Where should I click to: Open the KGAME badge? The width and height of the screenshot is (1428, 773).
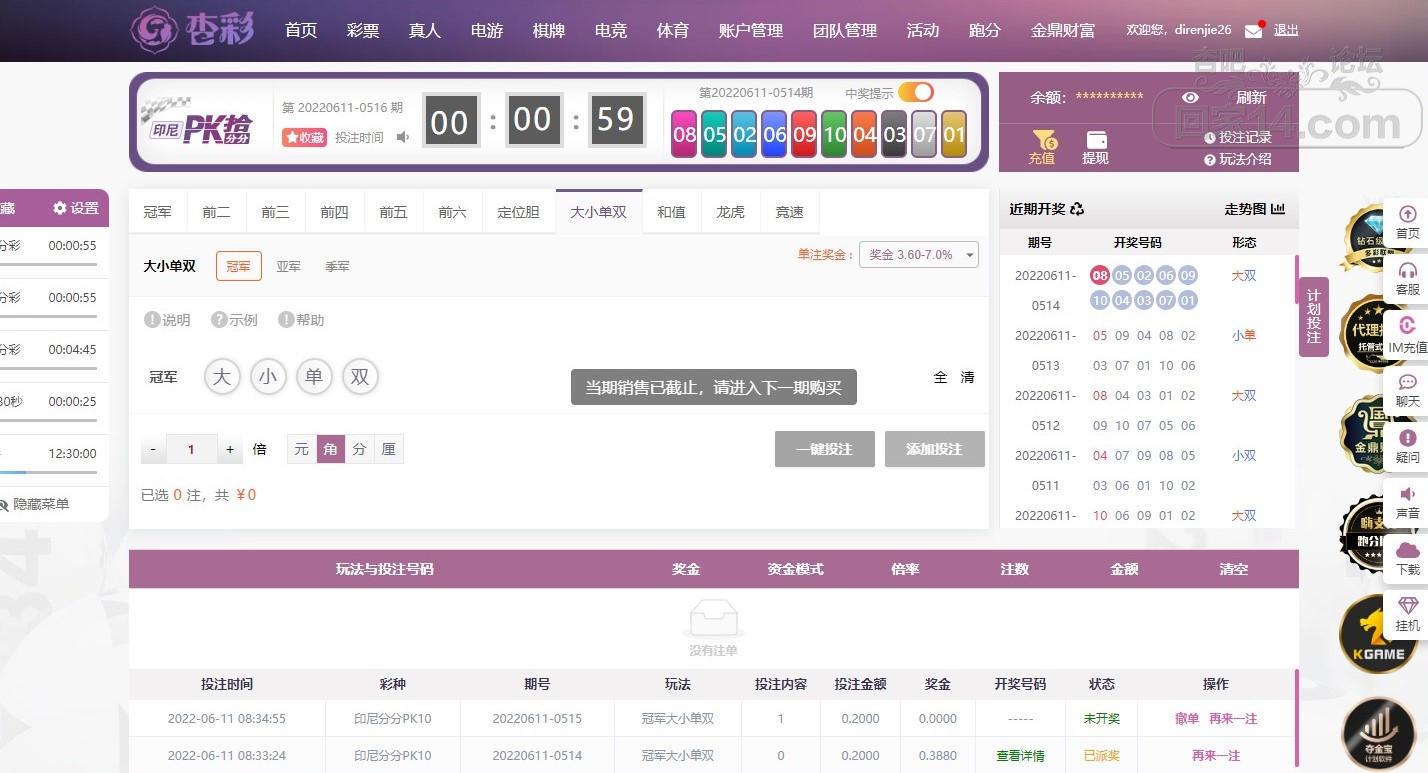[1378, 634]
